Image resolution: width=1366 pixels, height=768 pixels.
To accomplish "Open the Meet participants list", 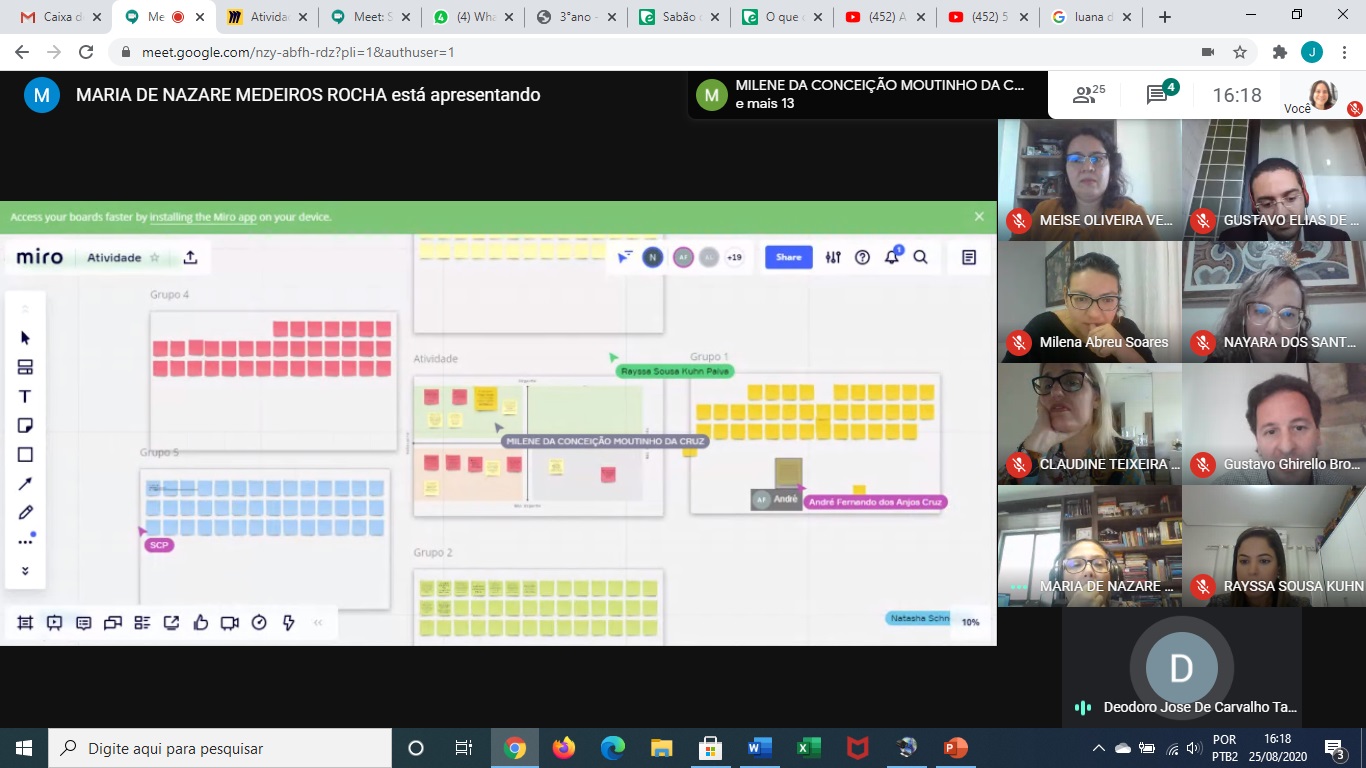I will pos(1088,95).
